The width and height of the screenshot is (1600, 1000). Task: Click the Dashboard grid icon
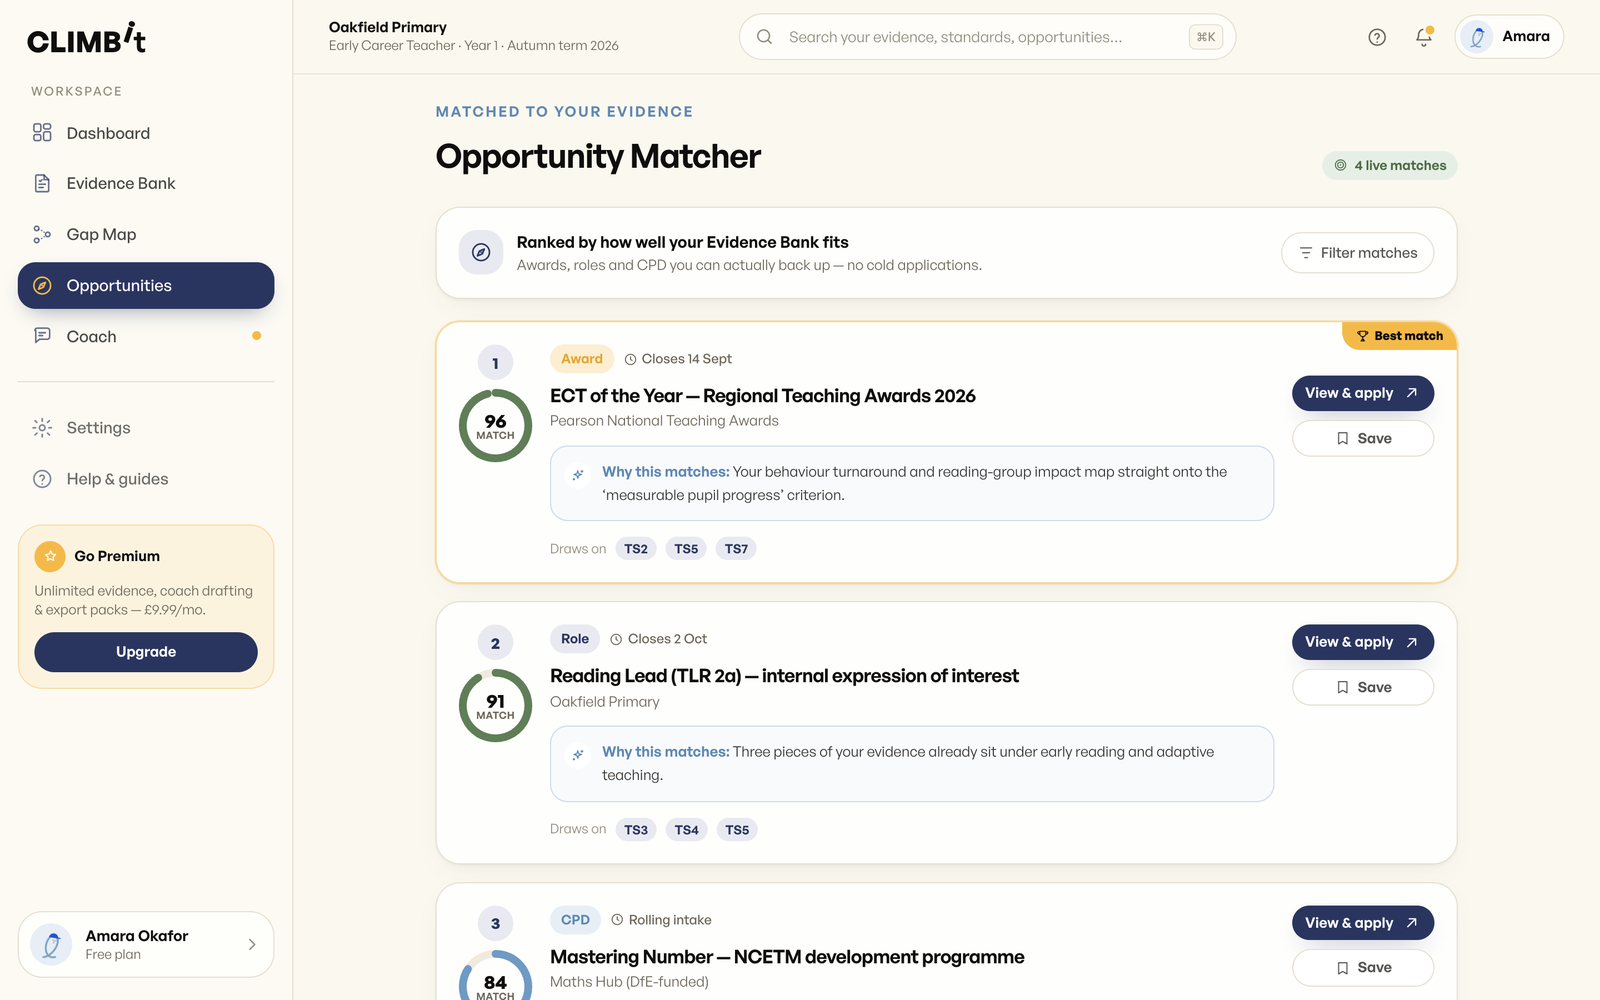(x=42, y=133)
